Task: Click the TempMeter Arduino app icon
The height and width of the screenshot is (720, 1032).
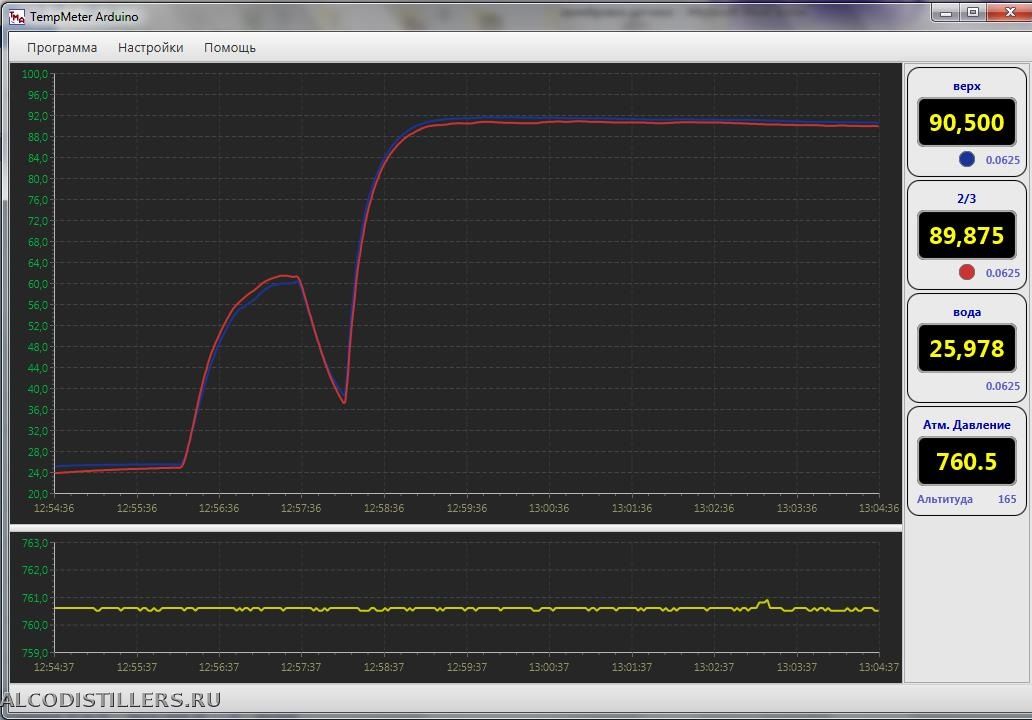Action: click(16, 16)
